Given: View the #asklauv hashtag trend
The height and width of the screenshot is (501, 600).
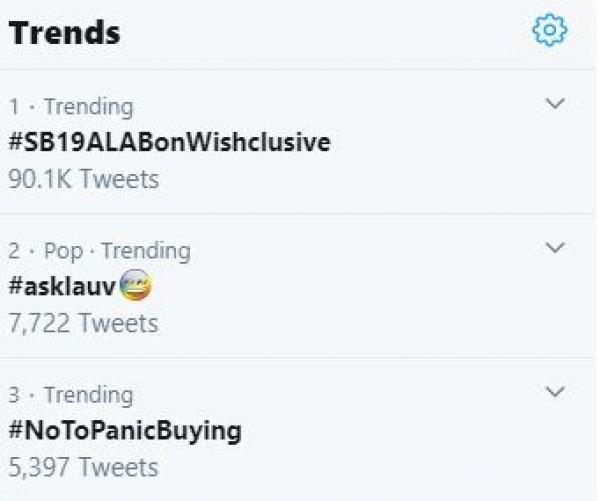Looking at the screenshot, I should click(62, 288).
